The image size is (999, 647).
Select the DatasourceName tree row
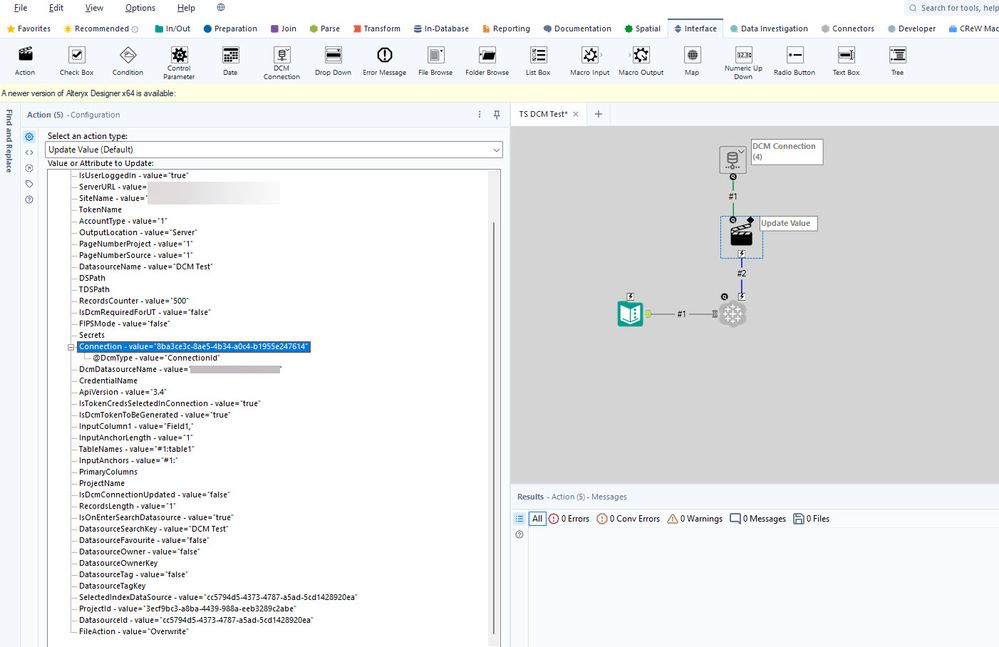tap(145, 267)
